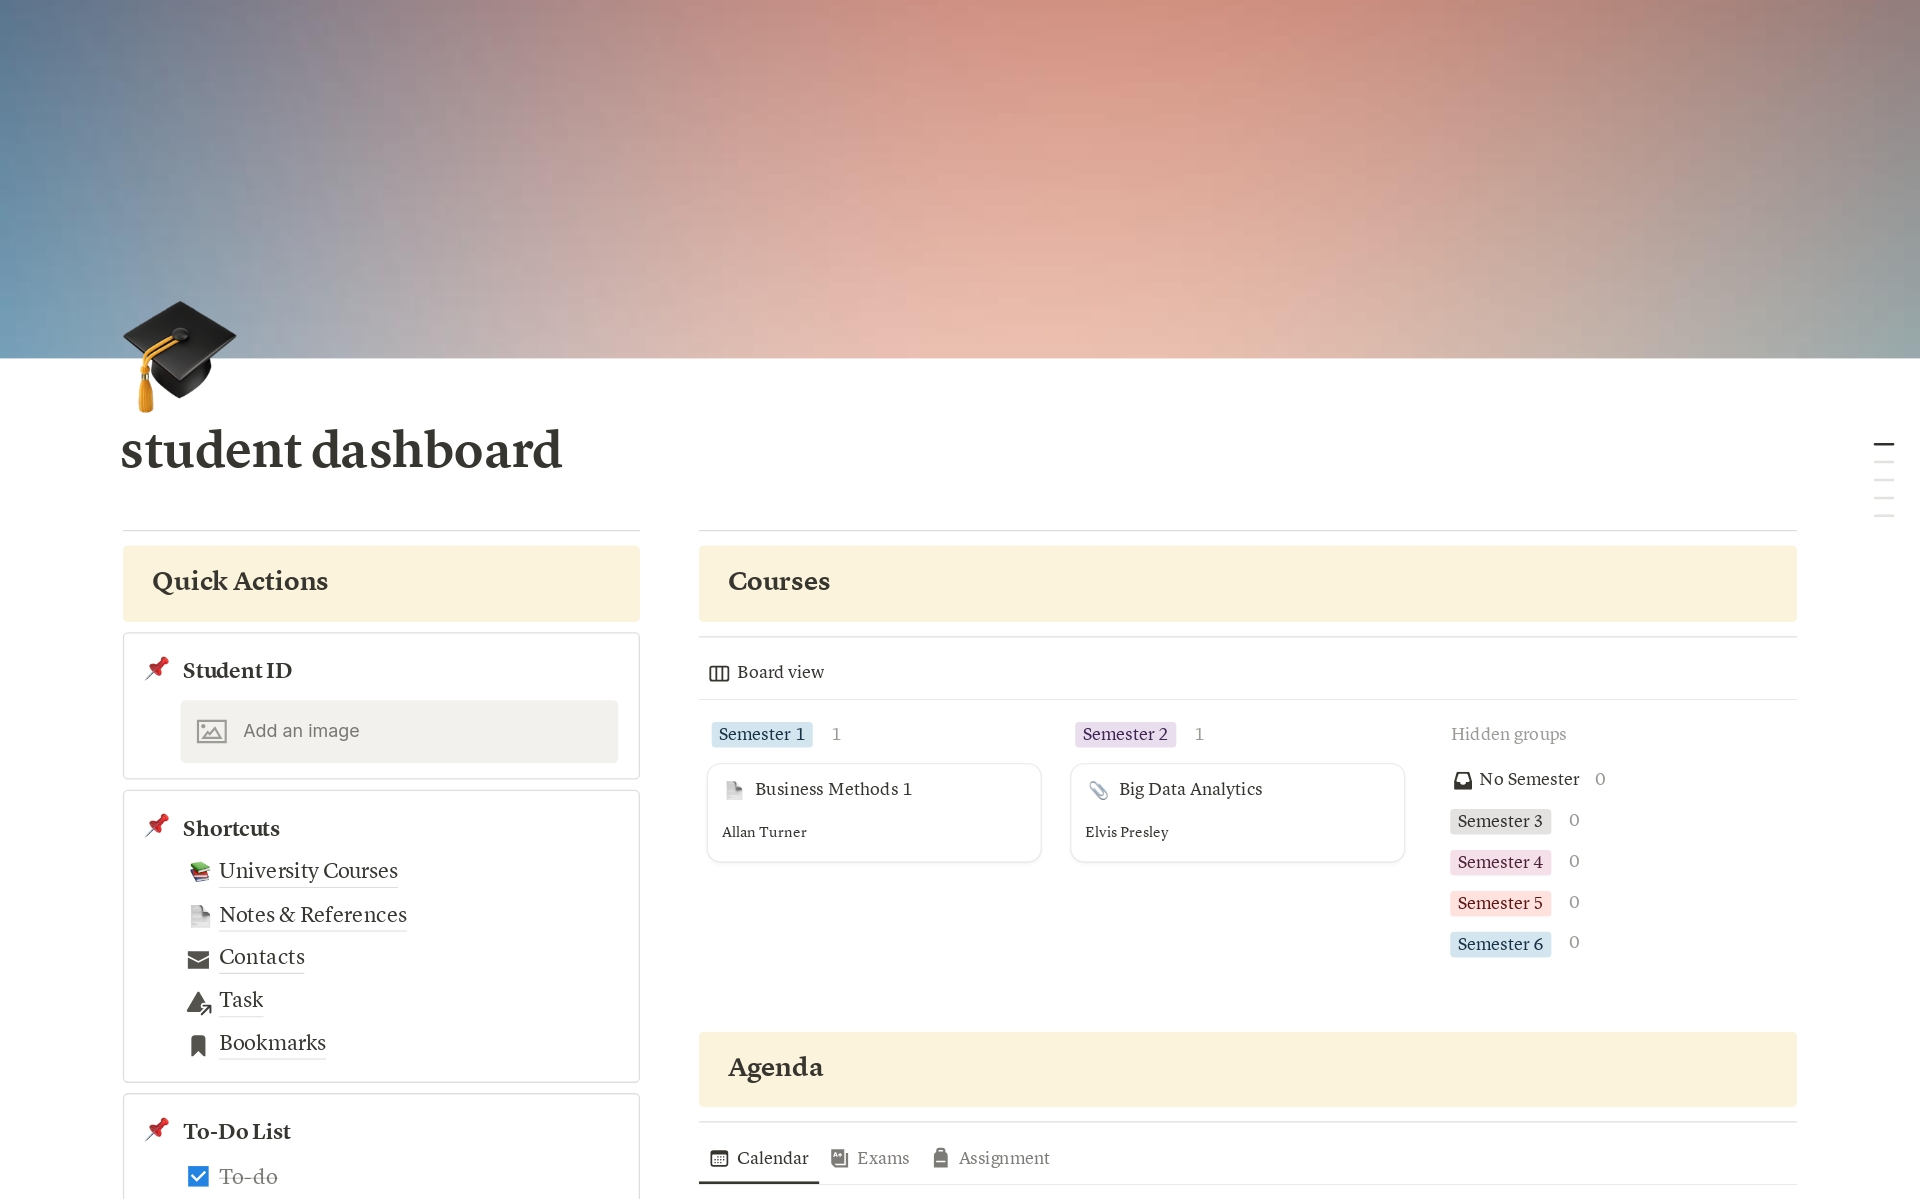Click the Semester 2 group label
The width and height of the screenshot is (1920, 1199).
click(1124, 733)
